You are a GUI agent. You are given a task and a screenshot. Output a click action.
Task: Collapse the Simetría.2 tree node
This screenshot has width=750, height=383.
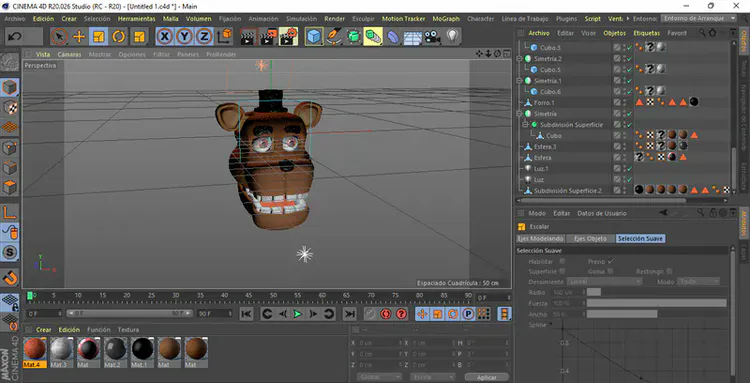pos(520,59)
